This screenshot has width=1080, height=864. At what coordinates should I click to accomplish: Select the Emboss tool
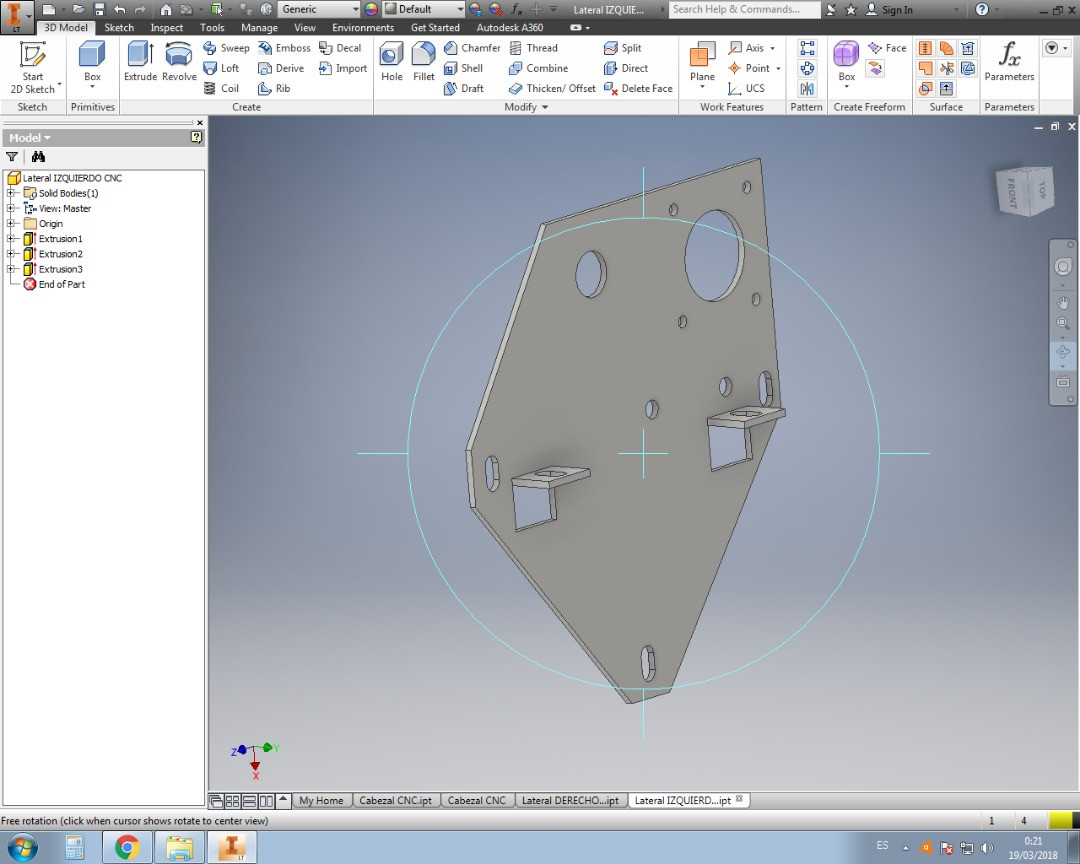click(x=284, y=48)
